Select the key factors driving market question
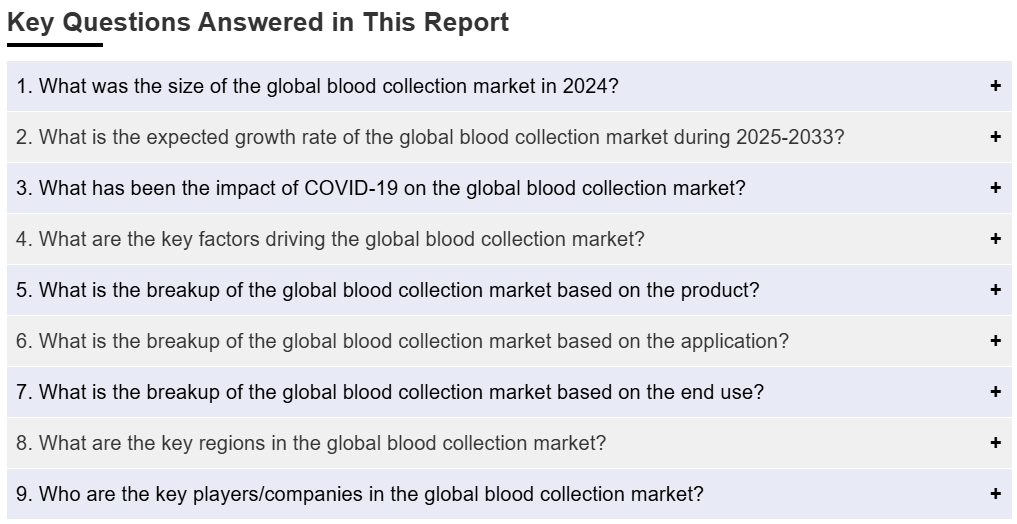 [x=330, y=239]
